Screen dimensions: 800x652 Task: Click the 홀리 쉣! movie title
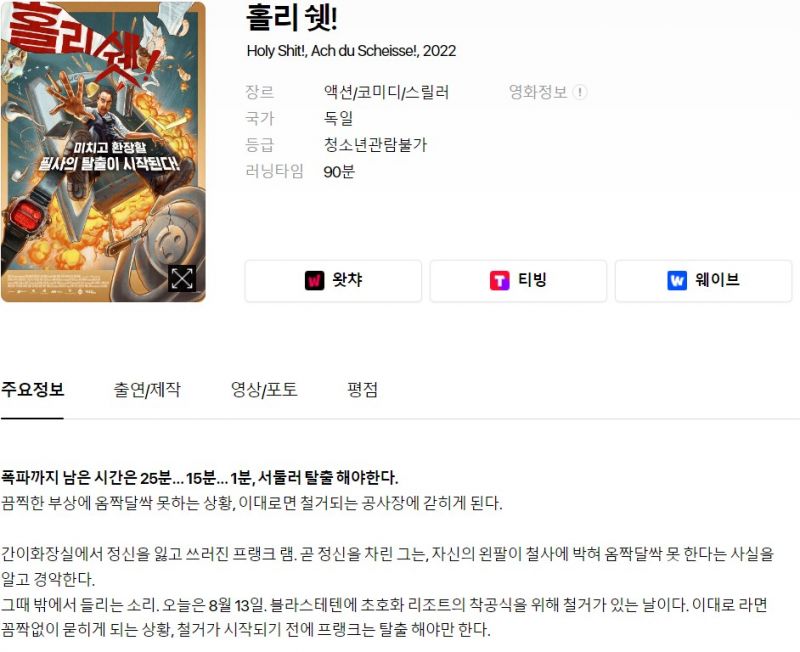291,18
